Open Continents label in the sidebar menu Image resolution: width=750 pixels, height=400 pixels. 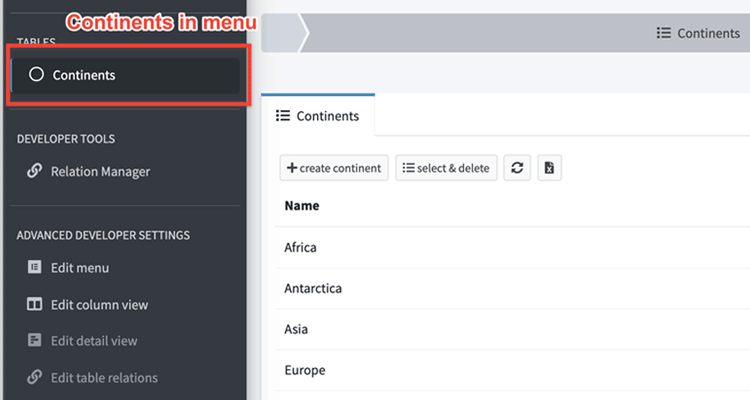[x=84, y=75]
